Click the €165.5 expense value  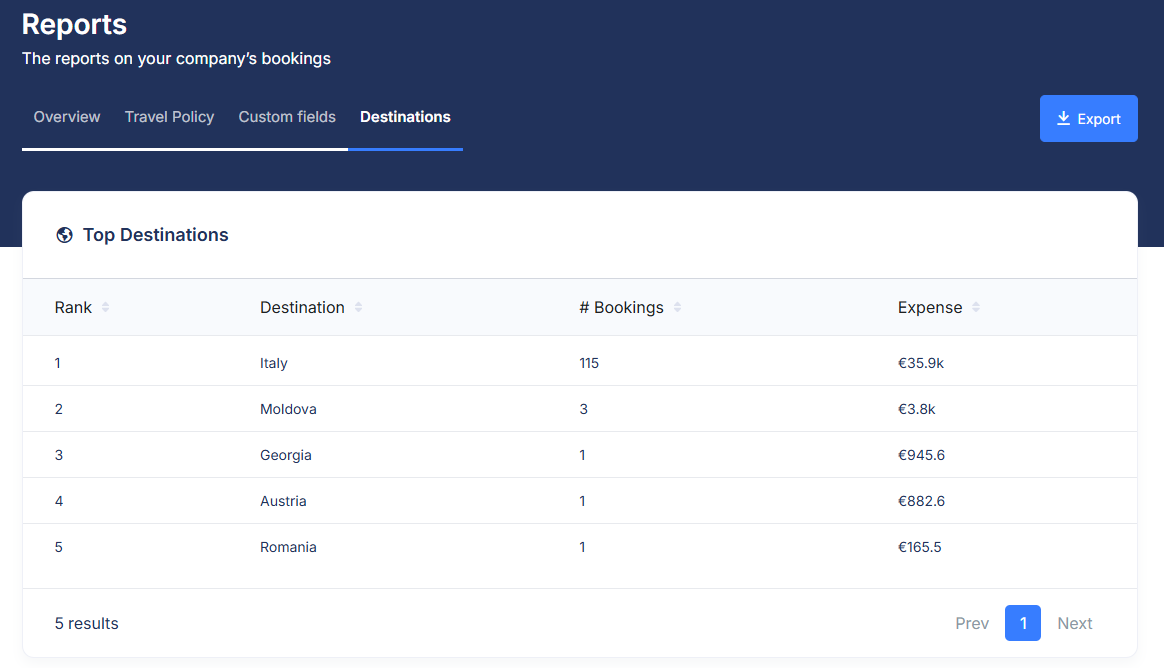[919, 547]
